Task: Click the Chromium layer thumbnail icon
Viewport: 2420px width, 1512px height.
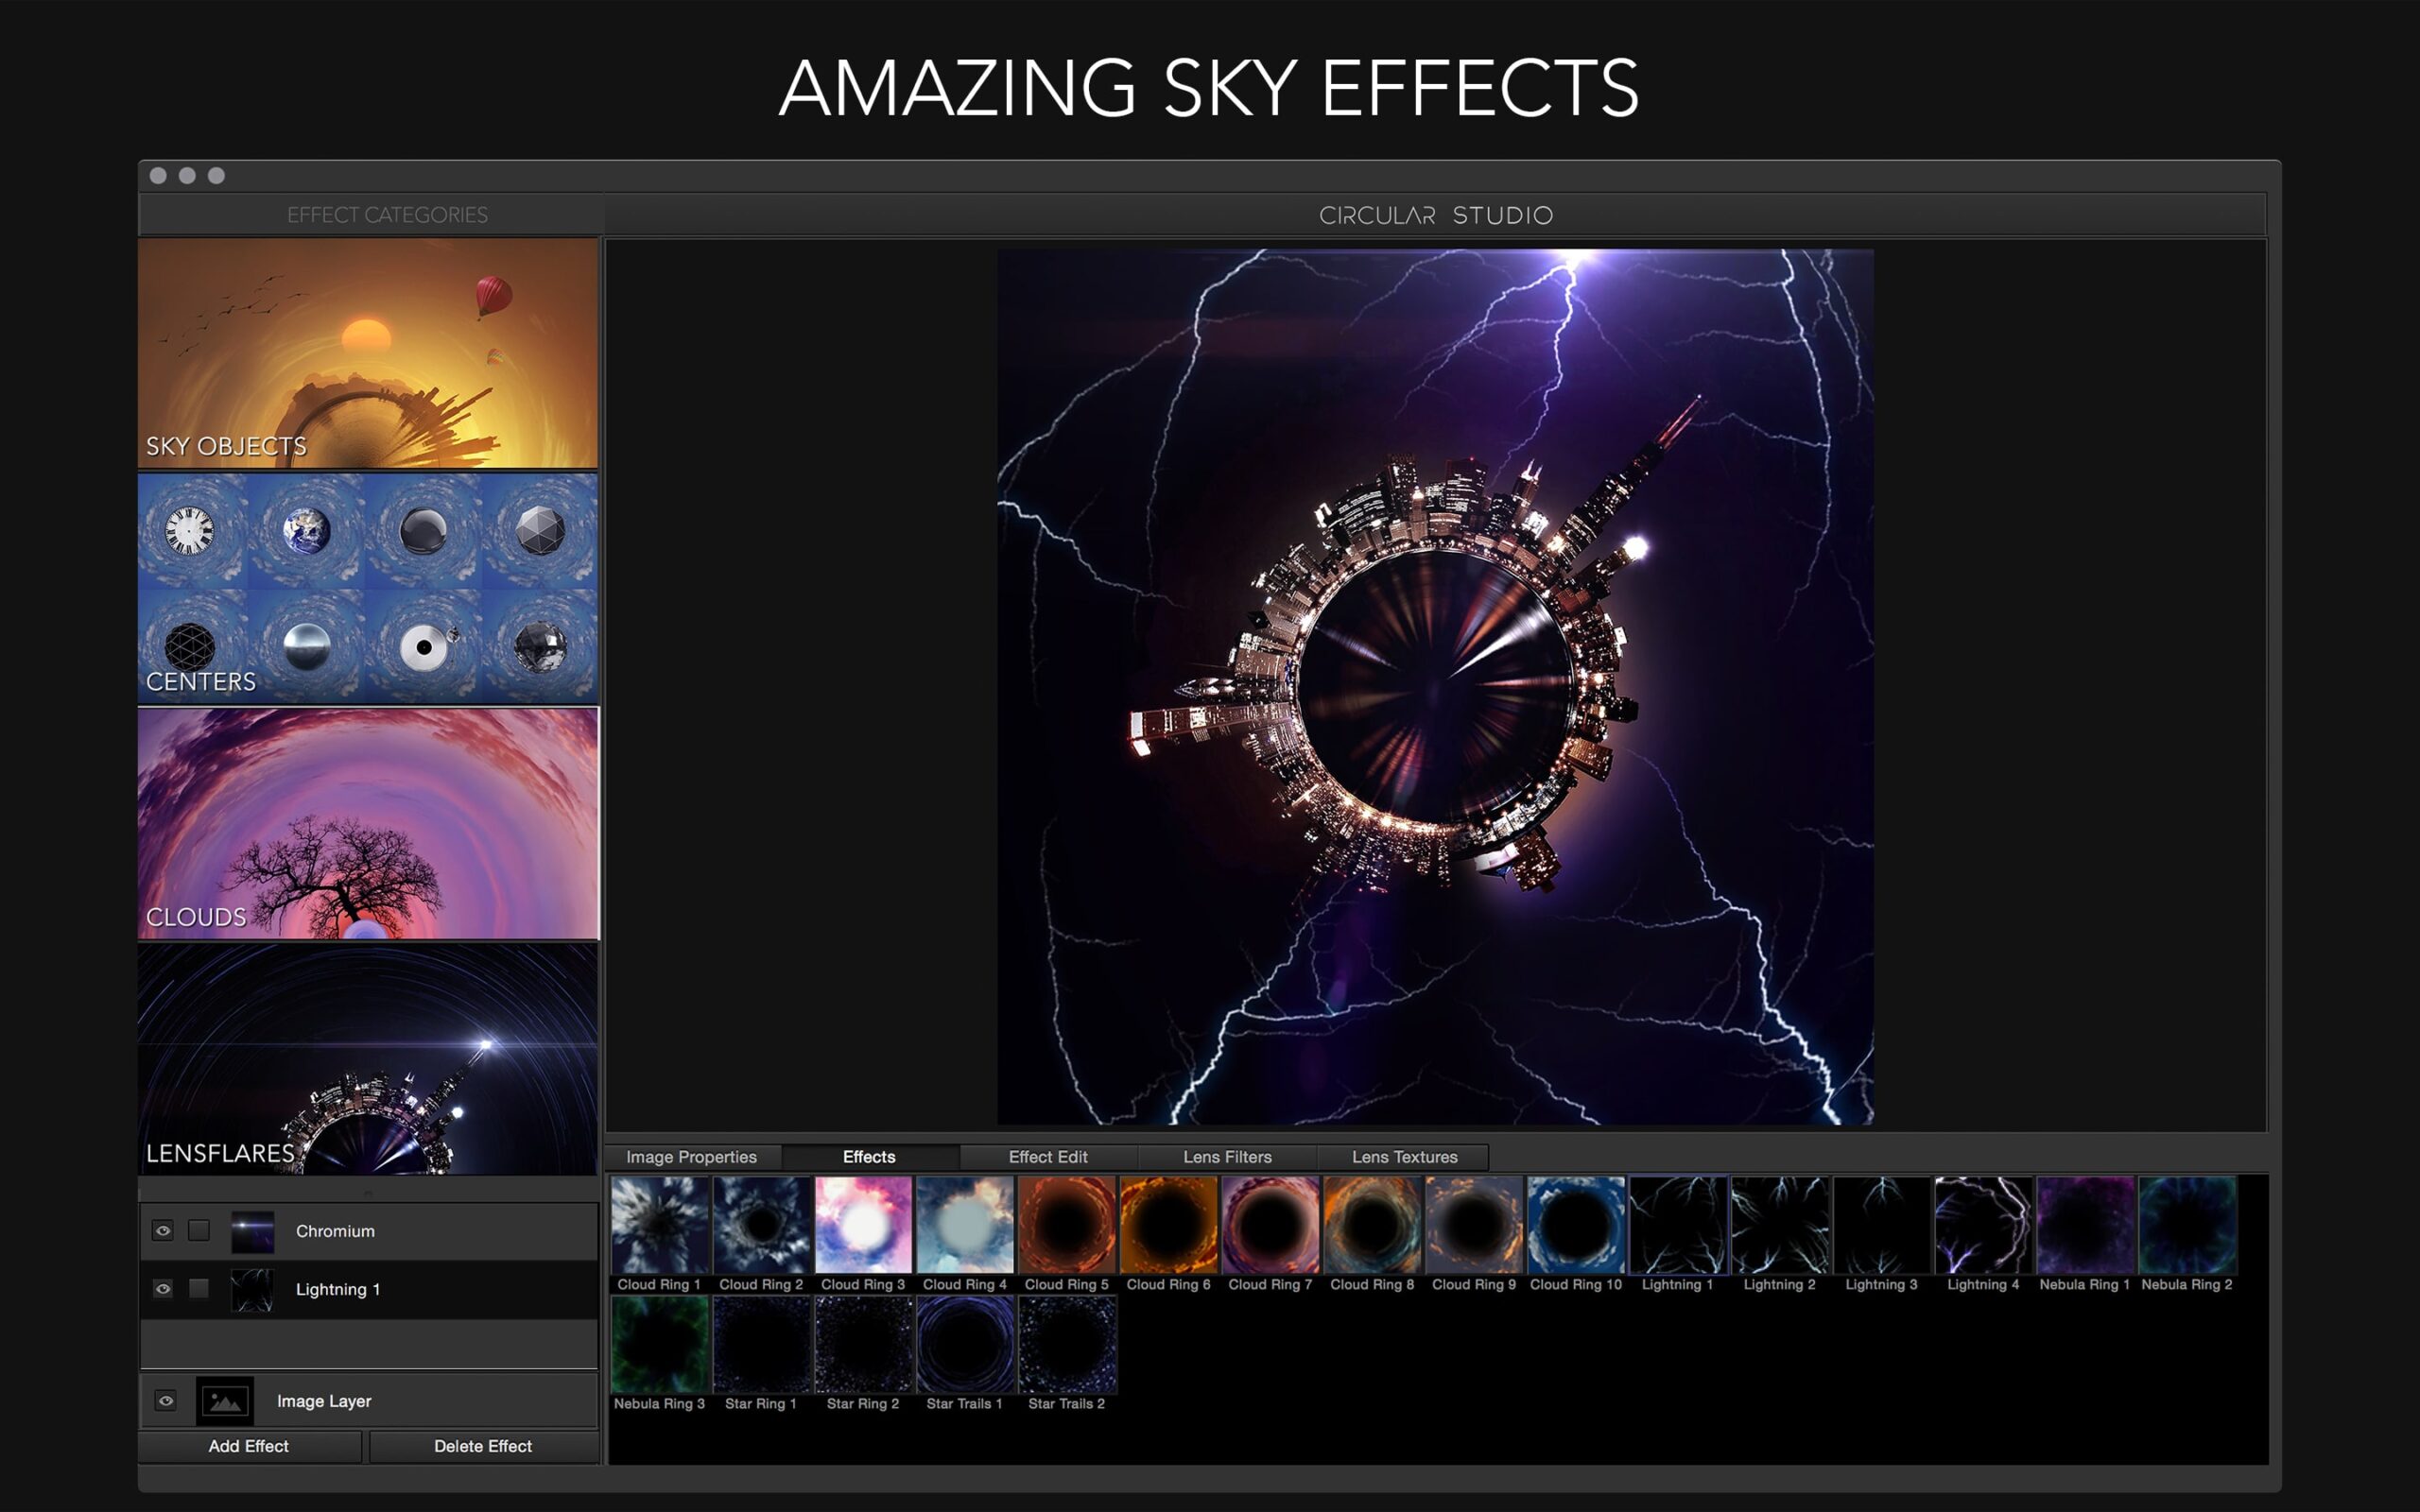Action: point(252,1231)
